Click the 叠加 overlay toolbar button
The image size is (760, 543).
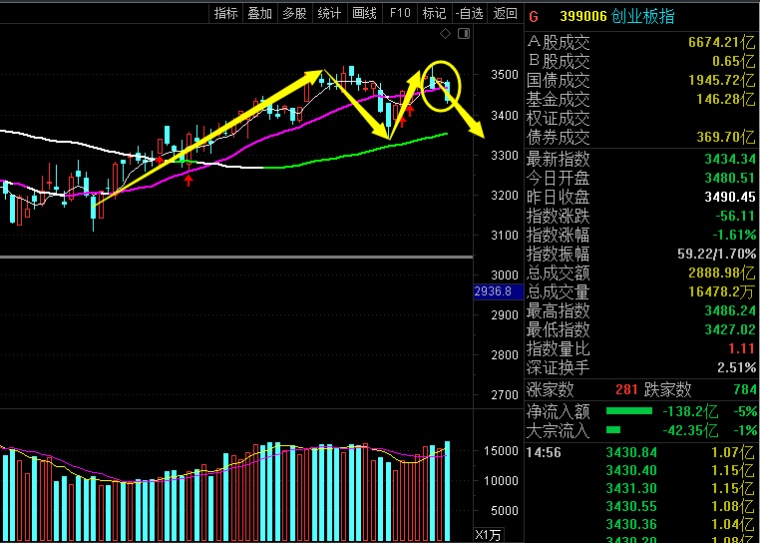click(x=260, y=13)
